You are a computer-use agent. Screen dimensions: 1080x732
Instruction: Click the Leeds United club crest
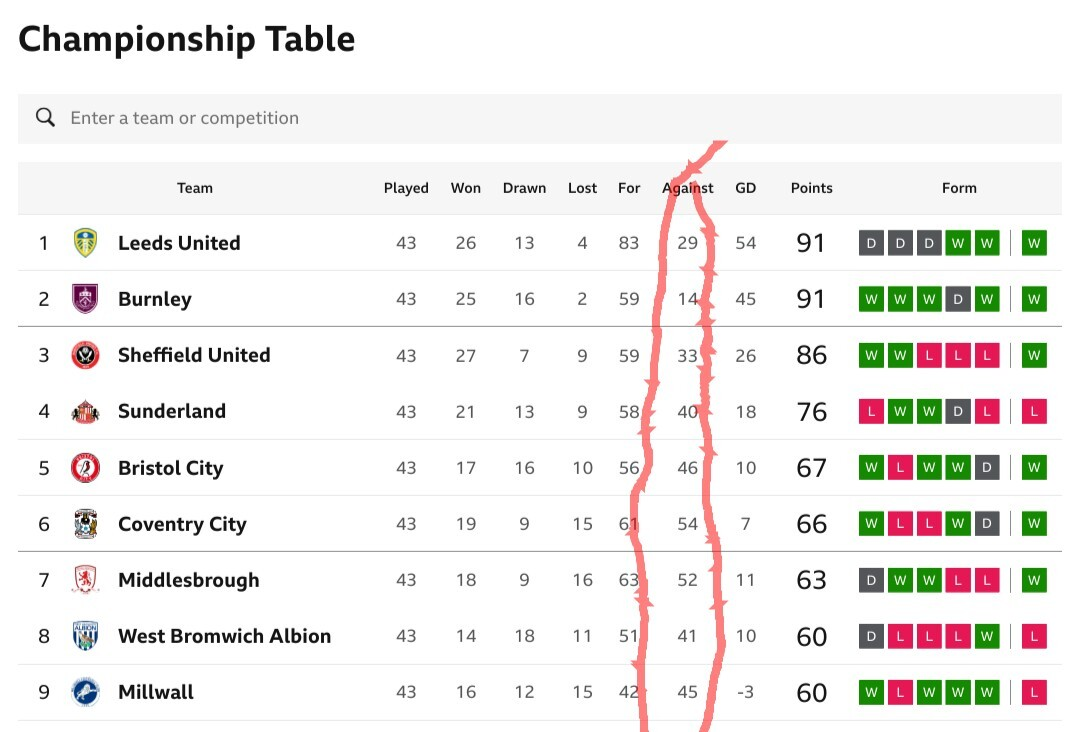(85, 243)
